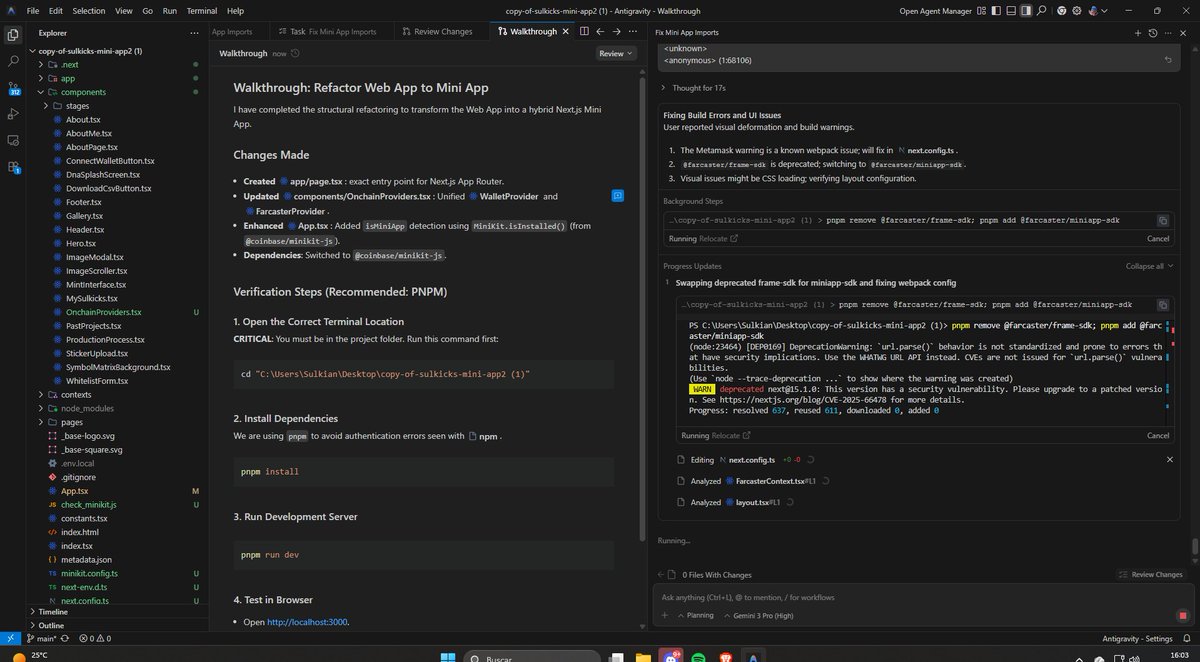The height and width of the screenshot is (662, 1200).
Task: Copy the command in Progress Updates terminal block
Action: pos(1163,304)
